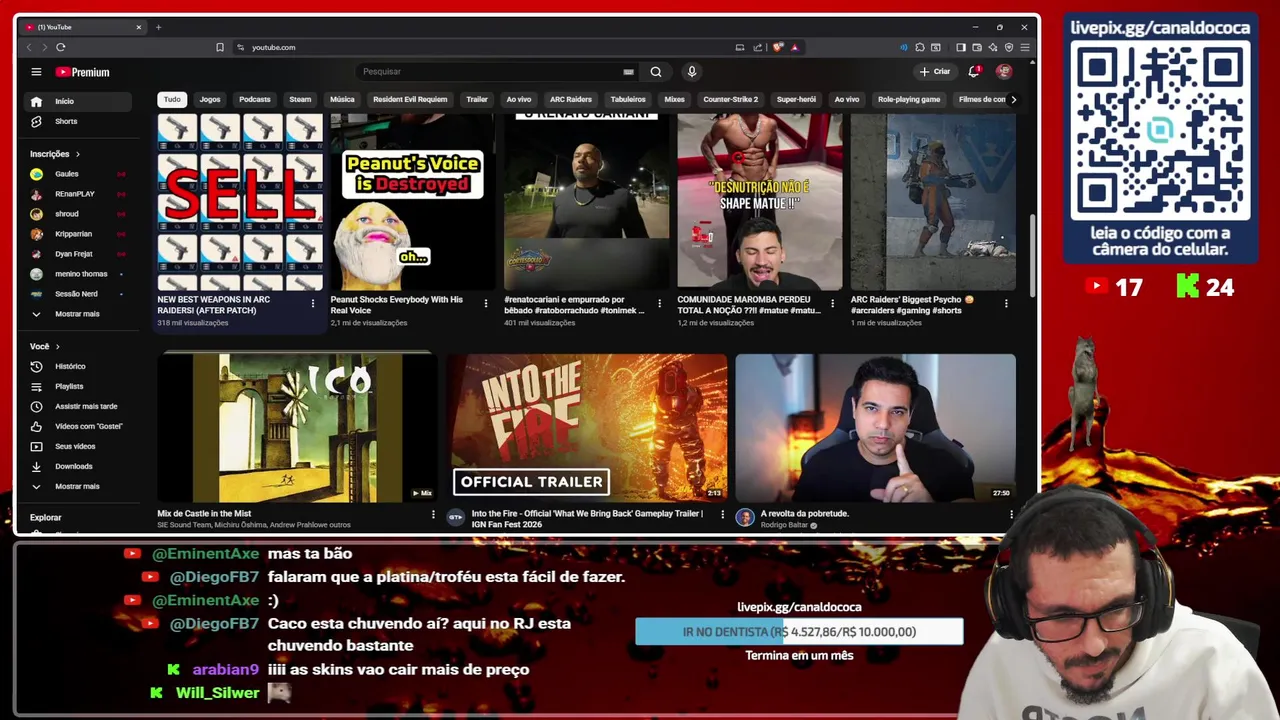Open options for Into the Fire trailer
This screenshot has height=720, width=1280.
(722, 514)
